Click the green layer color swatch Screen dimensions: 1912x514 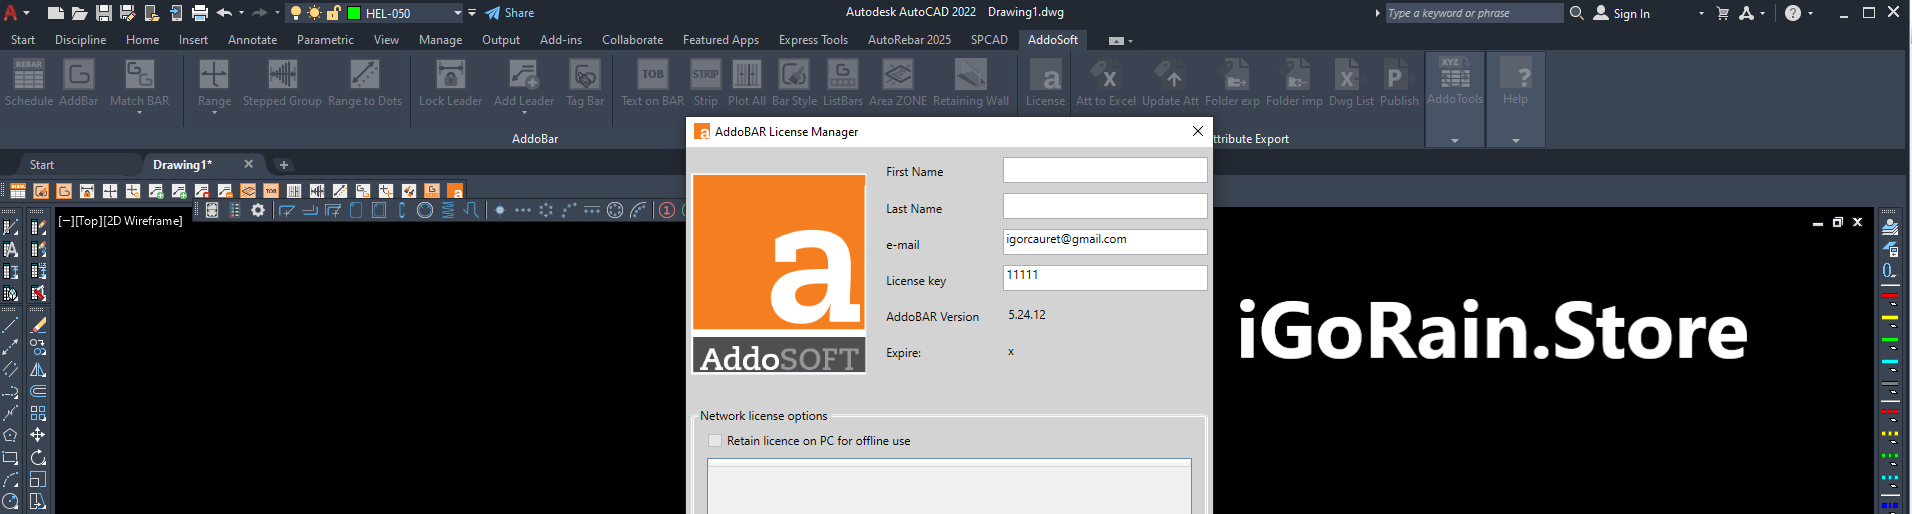pyautogui.click(x=354, y=13)
